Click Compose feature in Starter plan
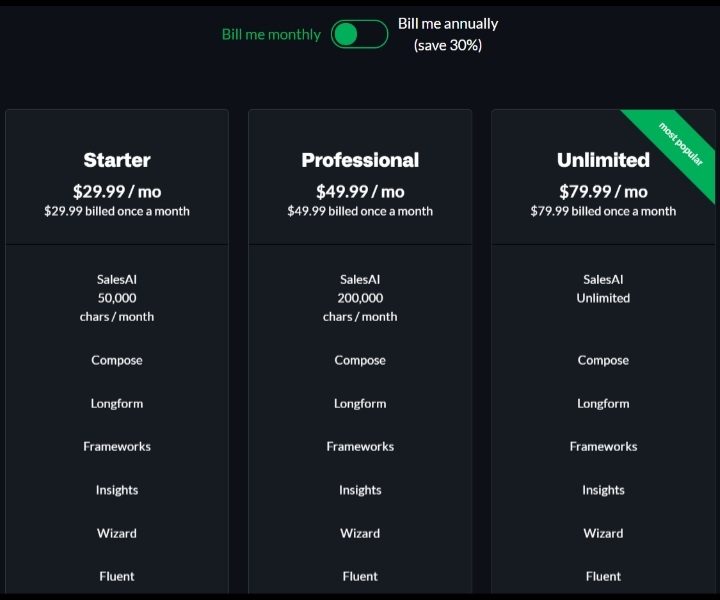 coord(117,360)
